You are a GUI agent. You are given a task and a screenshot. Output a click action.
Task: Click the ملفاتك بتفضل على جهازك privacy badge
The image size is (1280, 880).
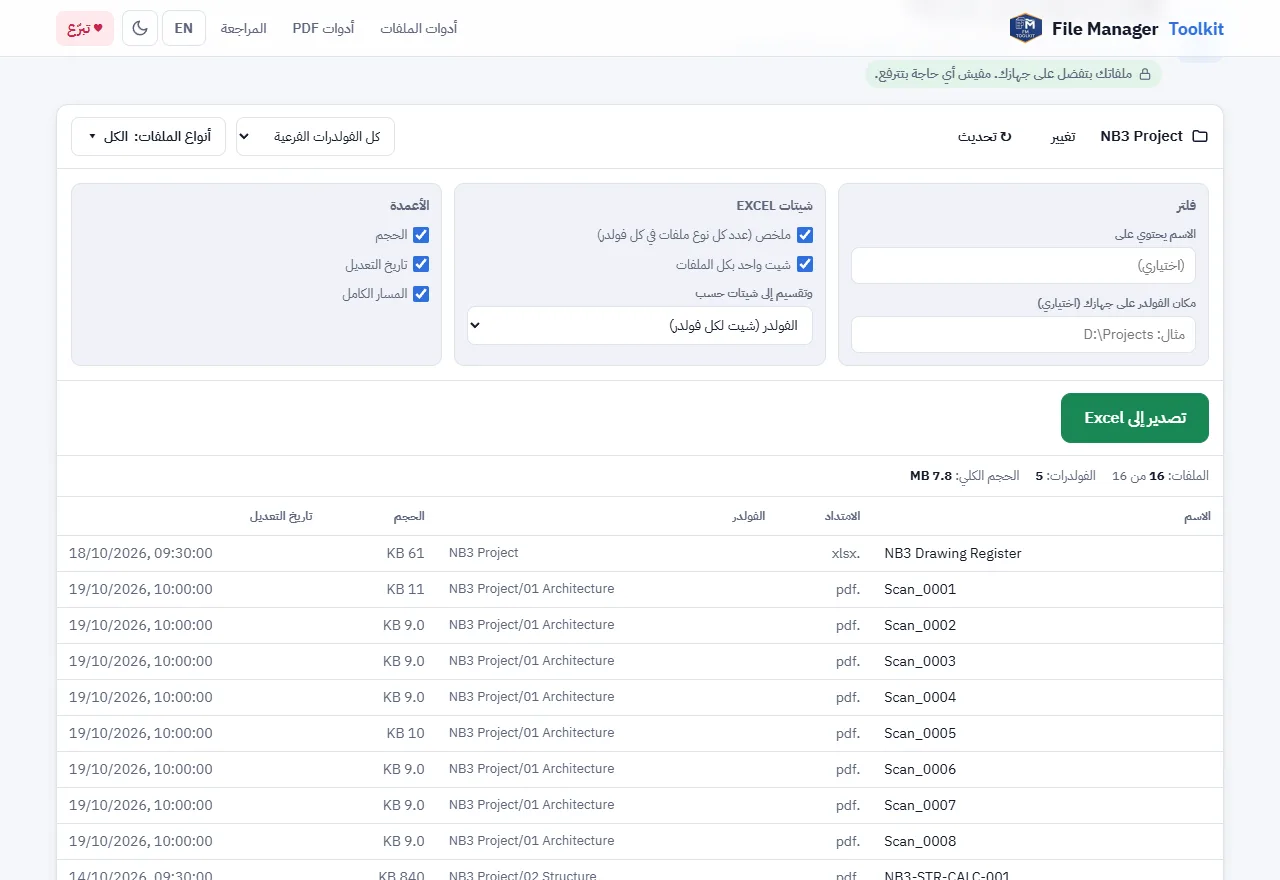[x=1013, y=74]
